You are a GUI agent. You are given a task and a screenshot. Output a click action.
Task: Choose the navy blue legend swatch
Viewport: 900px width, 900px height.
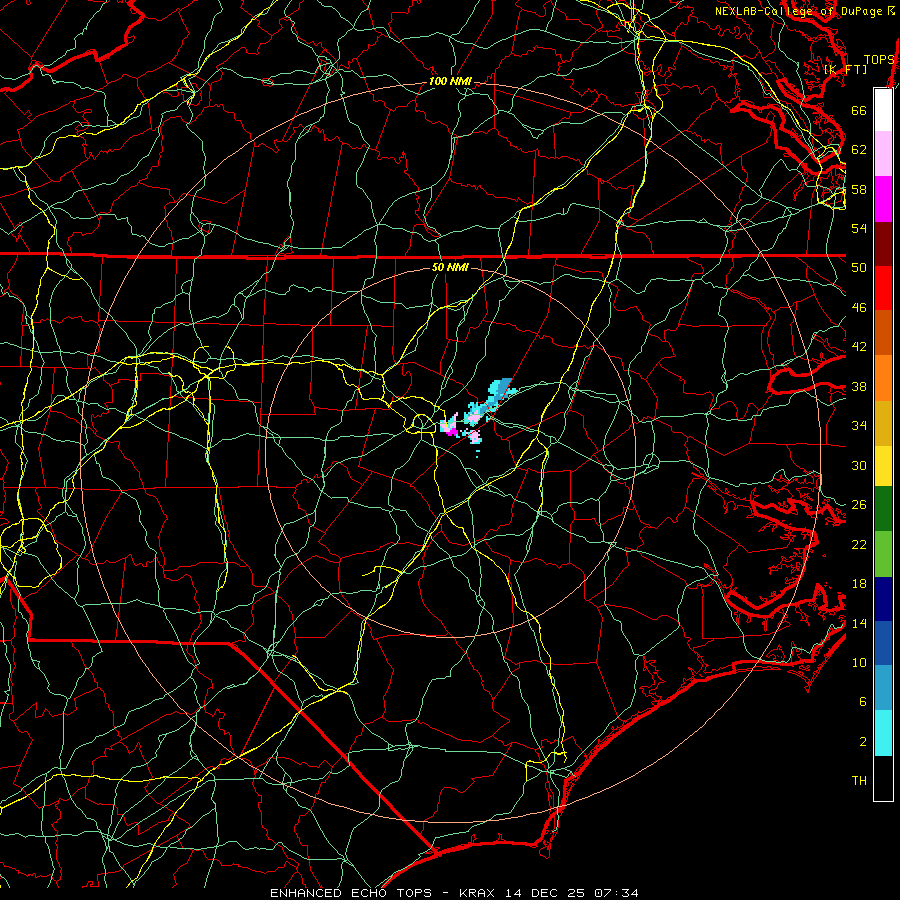coord(883,599)
